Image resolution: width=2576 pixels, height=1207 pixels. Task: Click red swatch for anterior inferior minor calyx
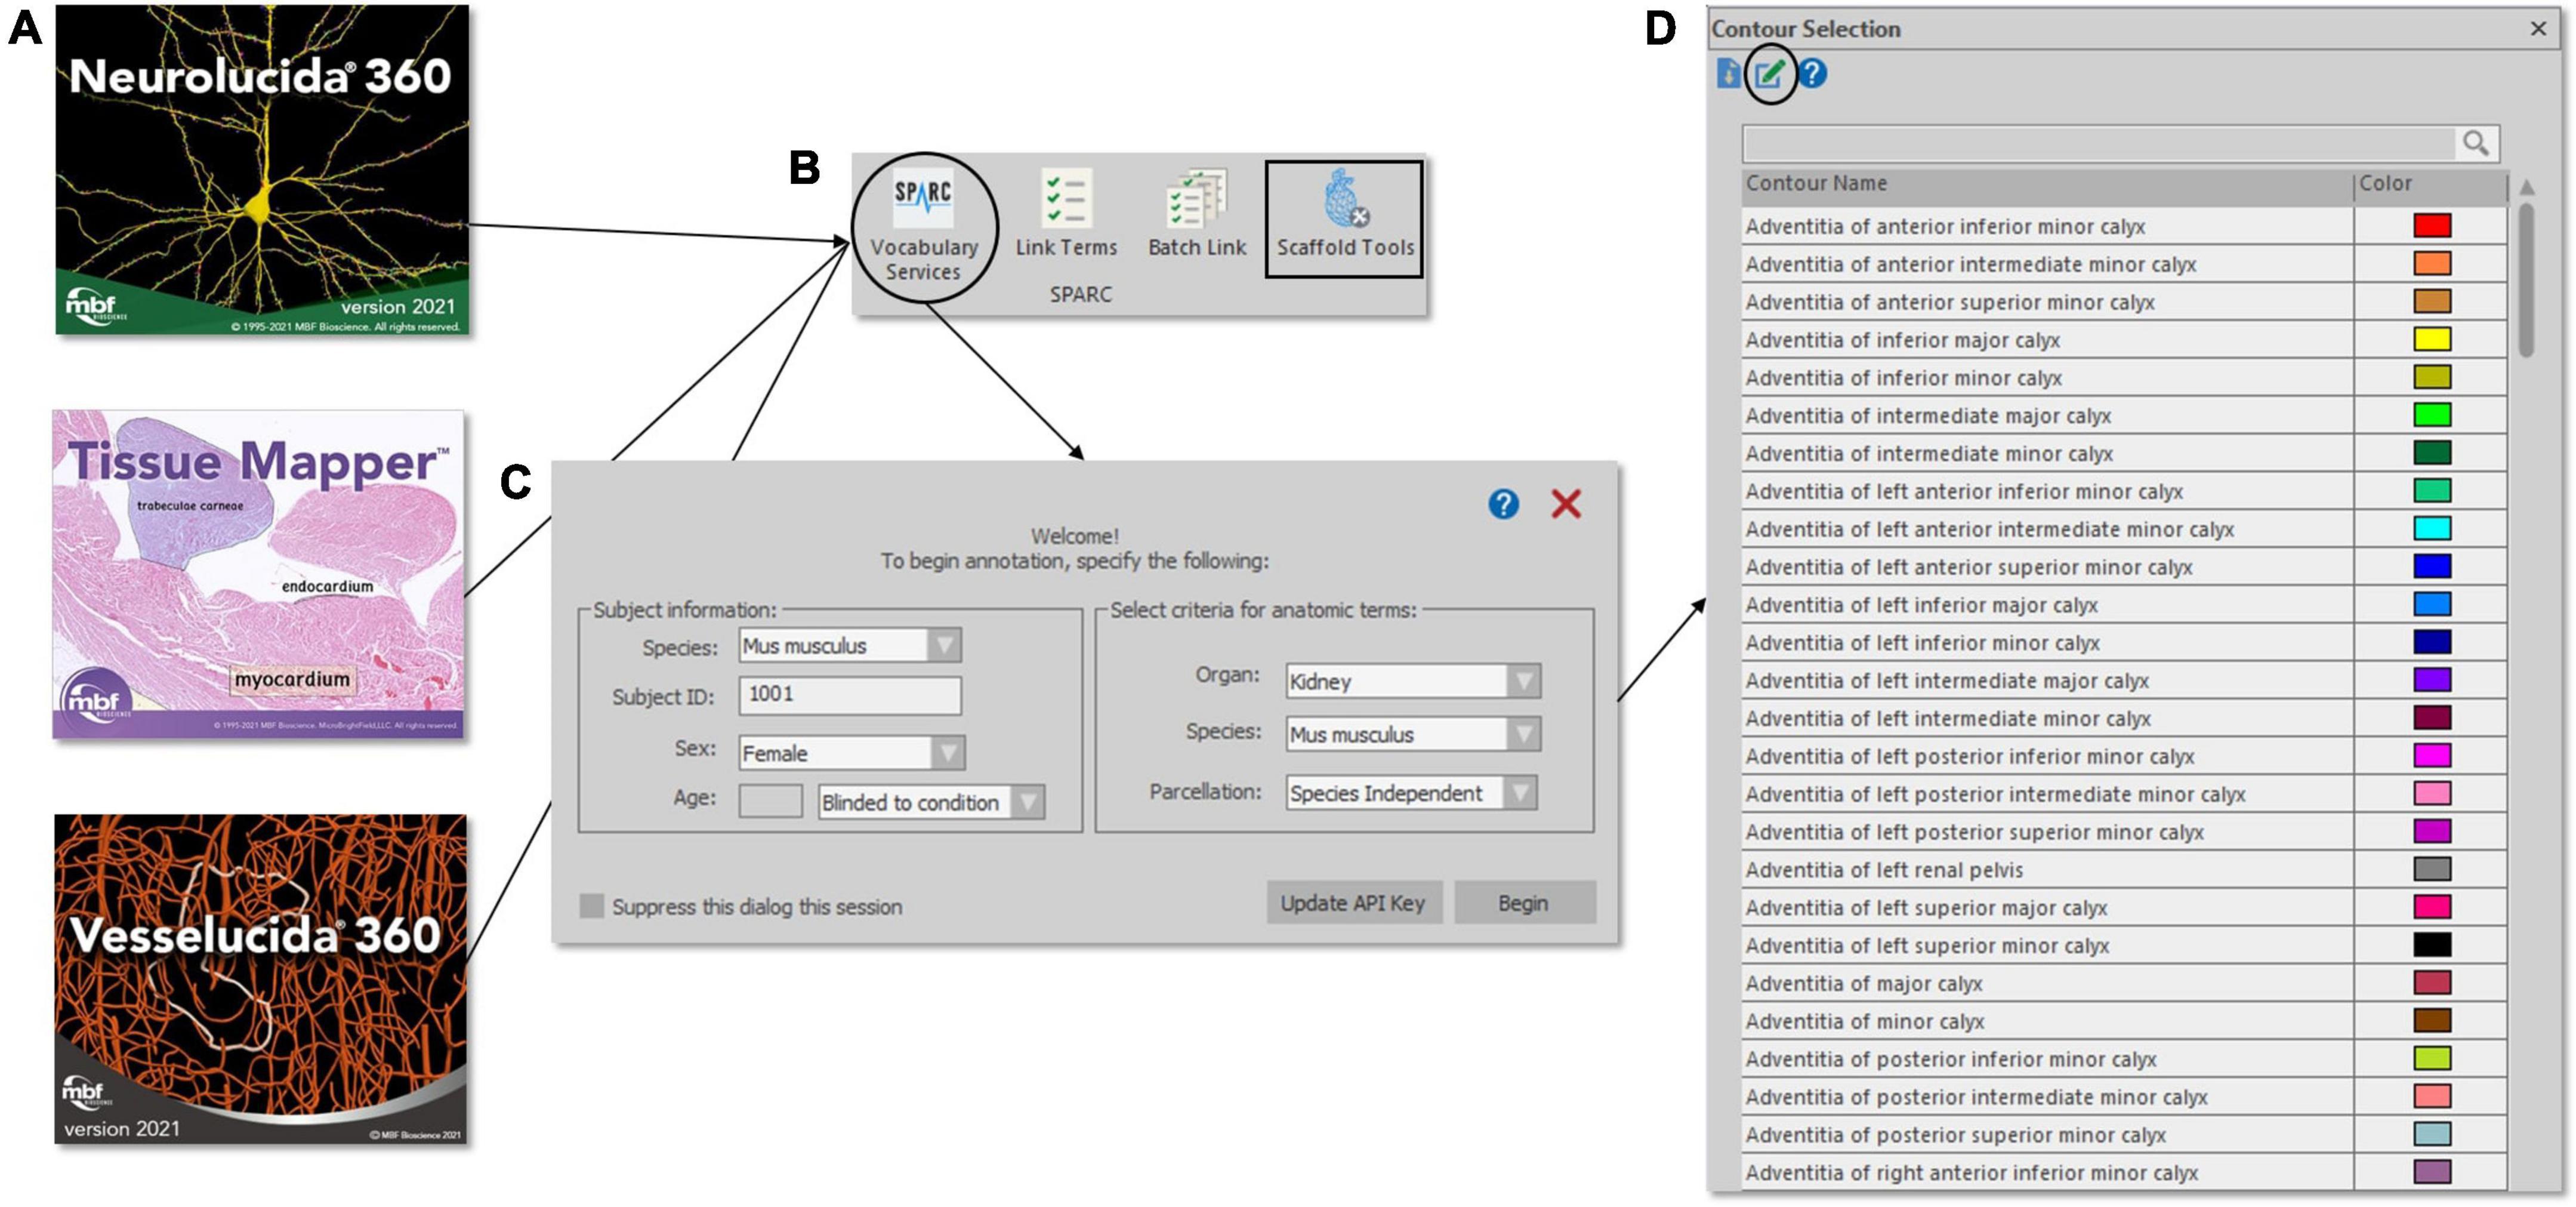point(2432,225)
